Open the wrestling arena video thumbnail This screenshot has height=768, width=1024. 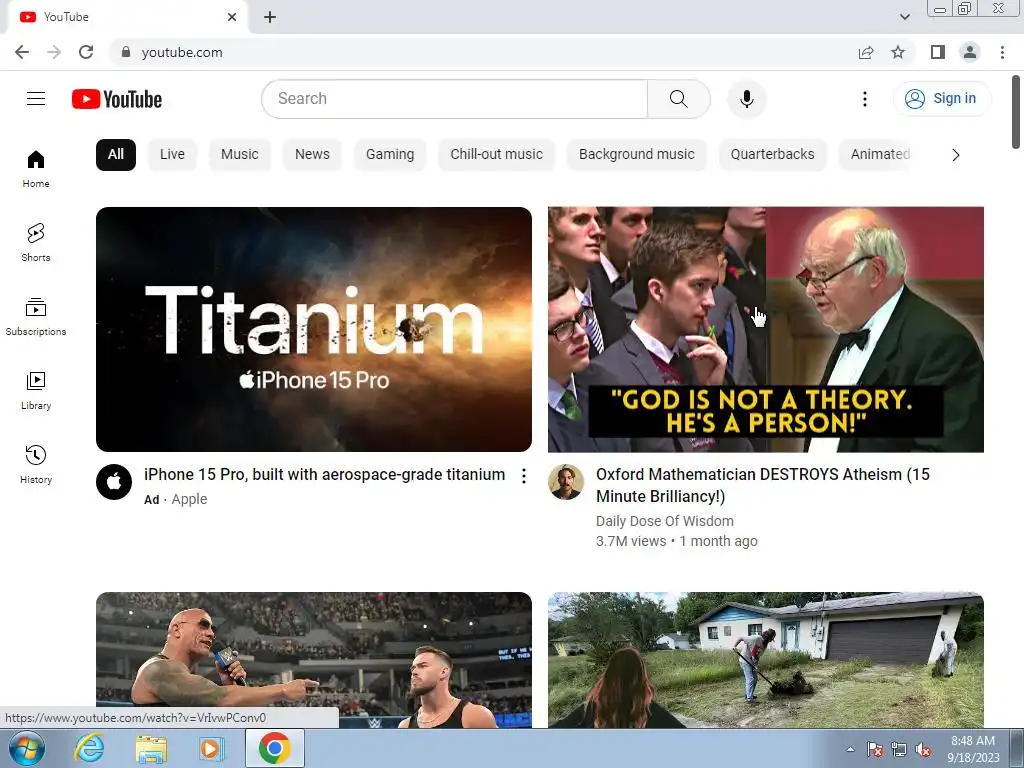(x=313, y=660)
